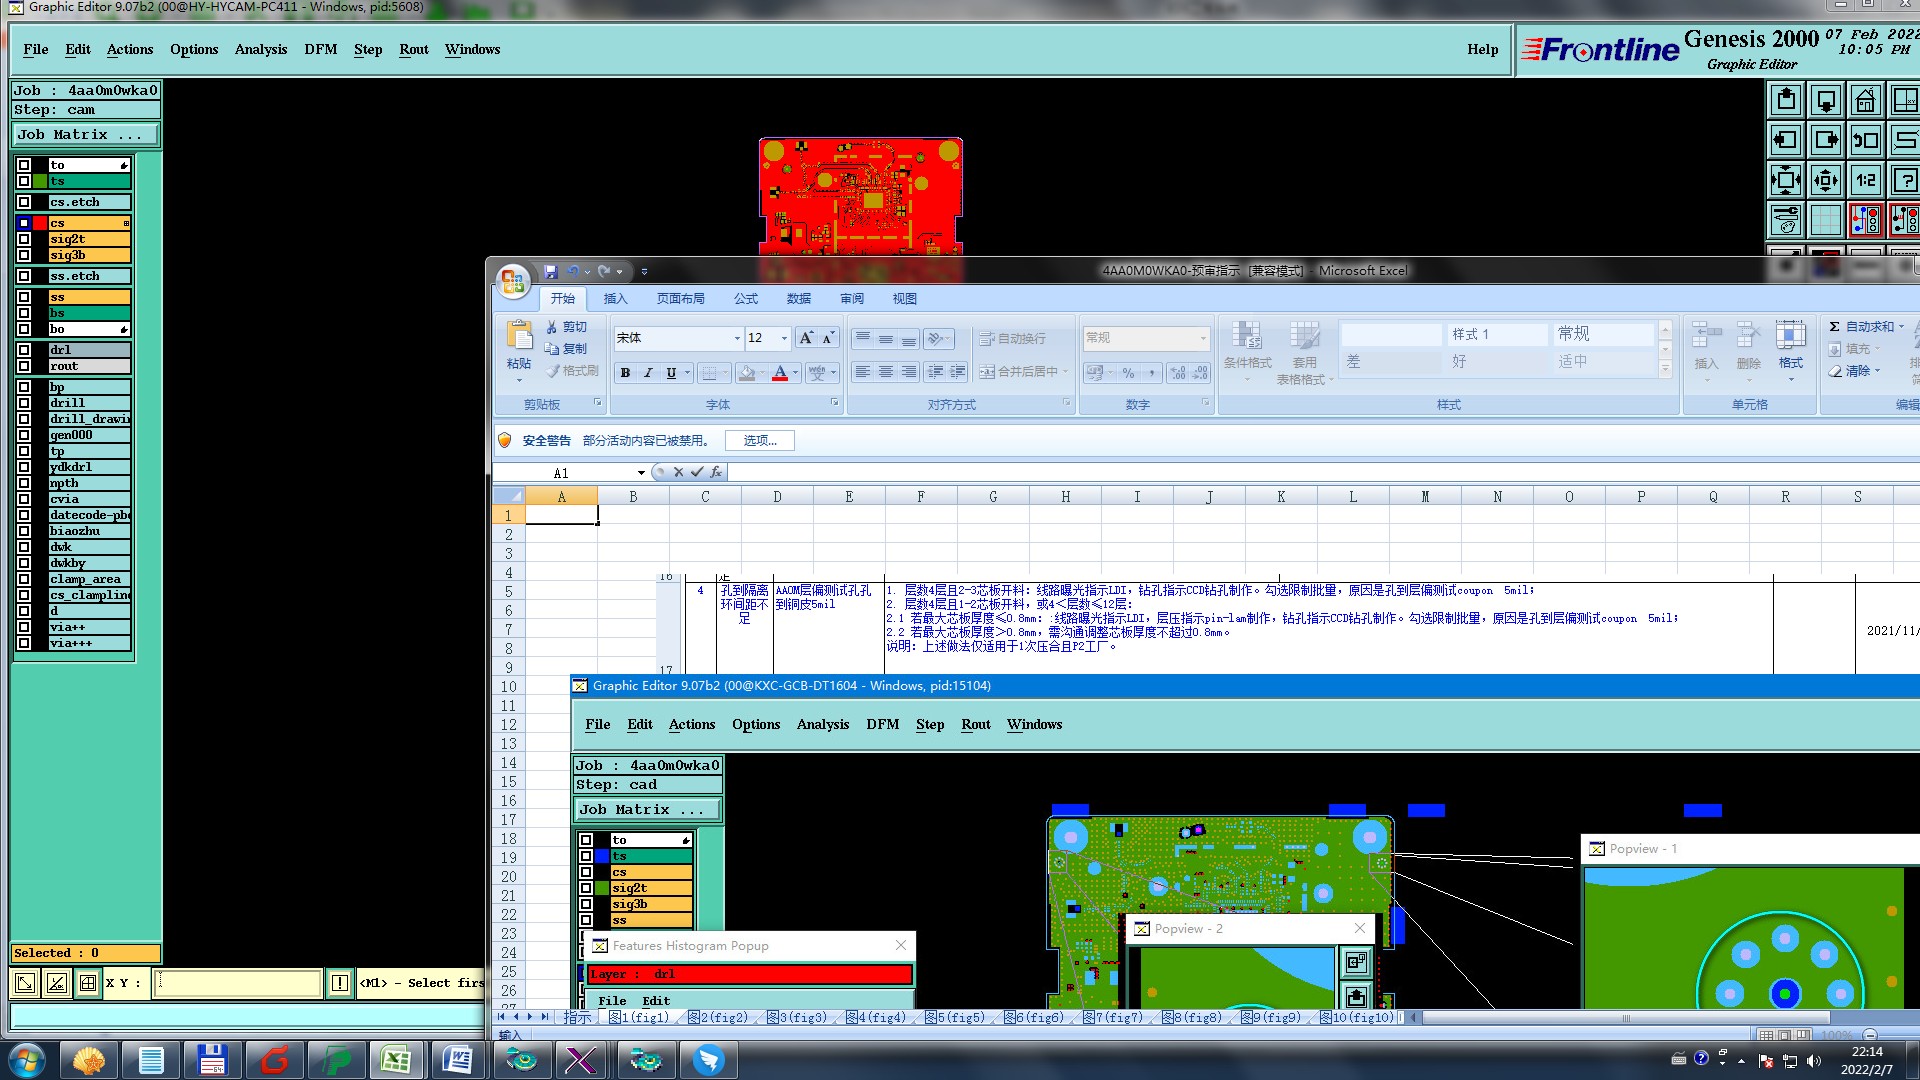This screenshot has width=1920, height=1080.
Task: Switch to the 插入 ribbon tab
Action: tap(615, 298)
